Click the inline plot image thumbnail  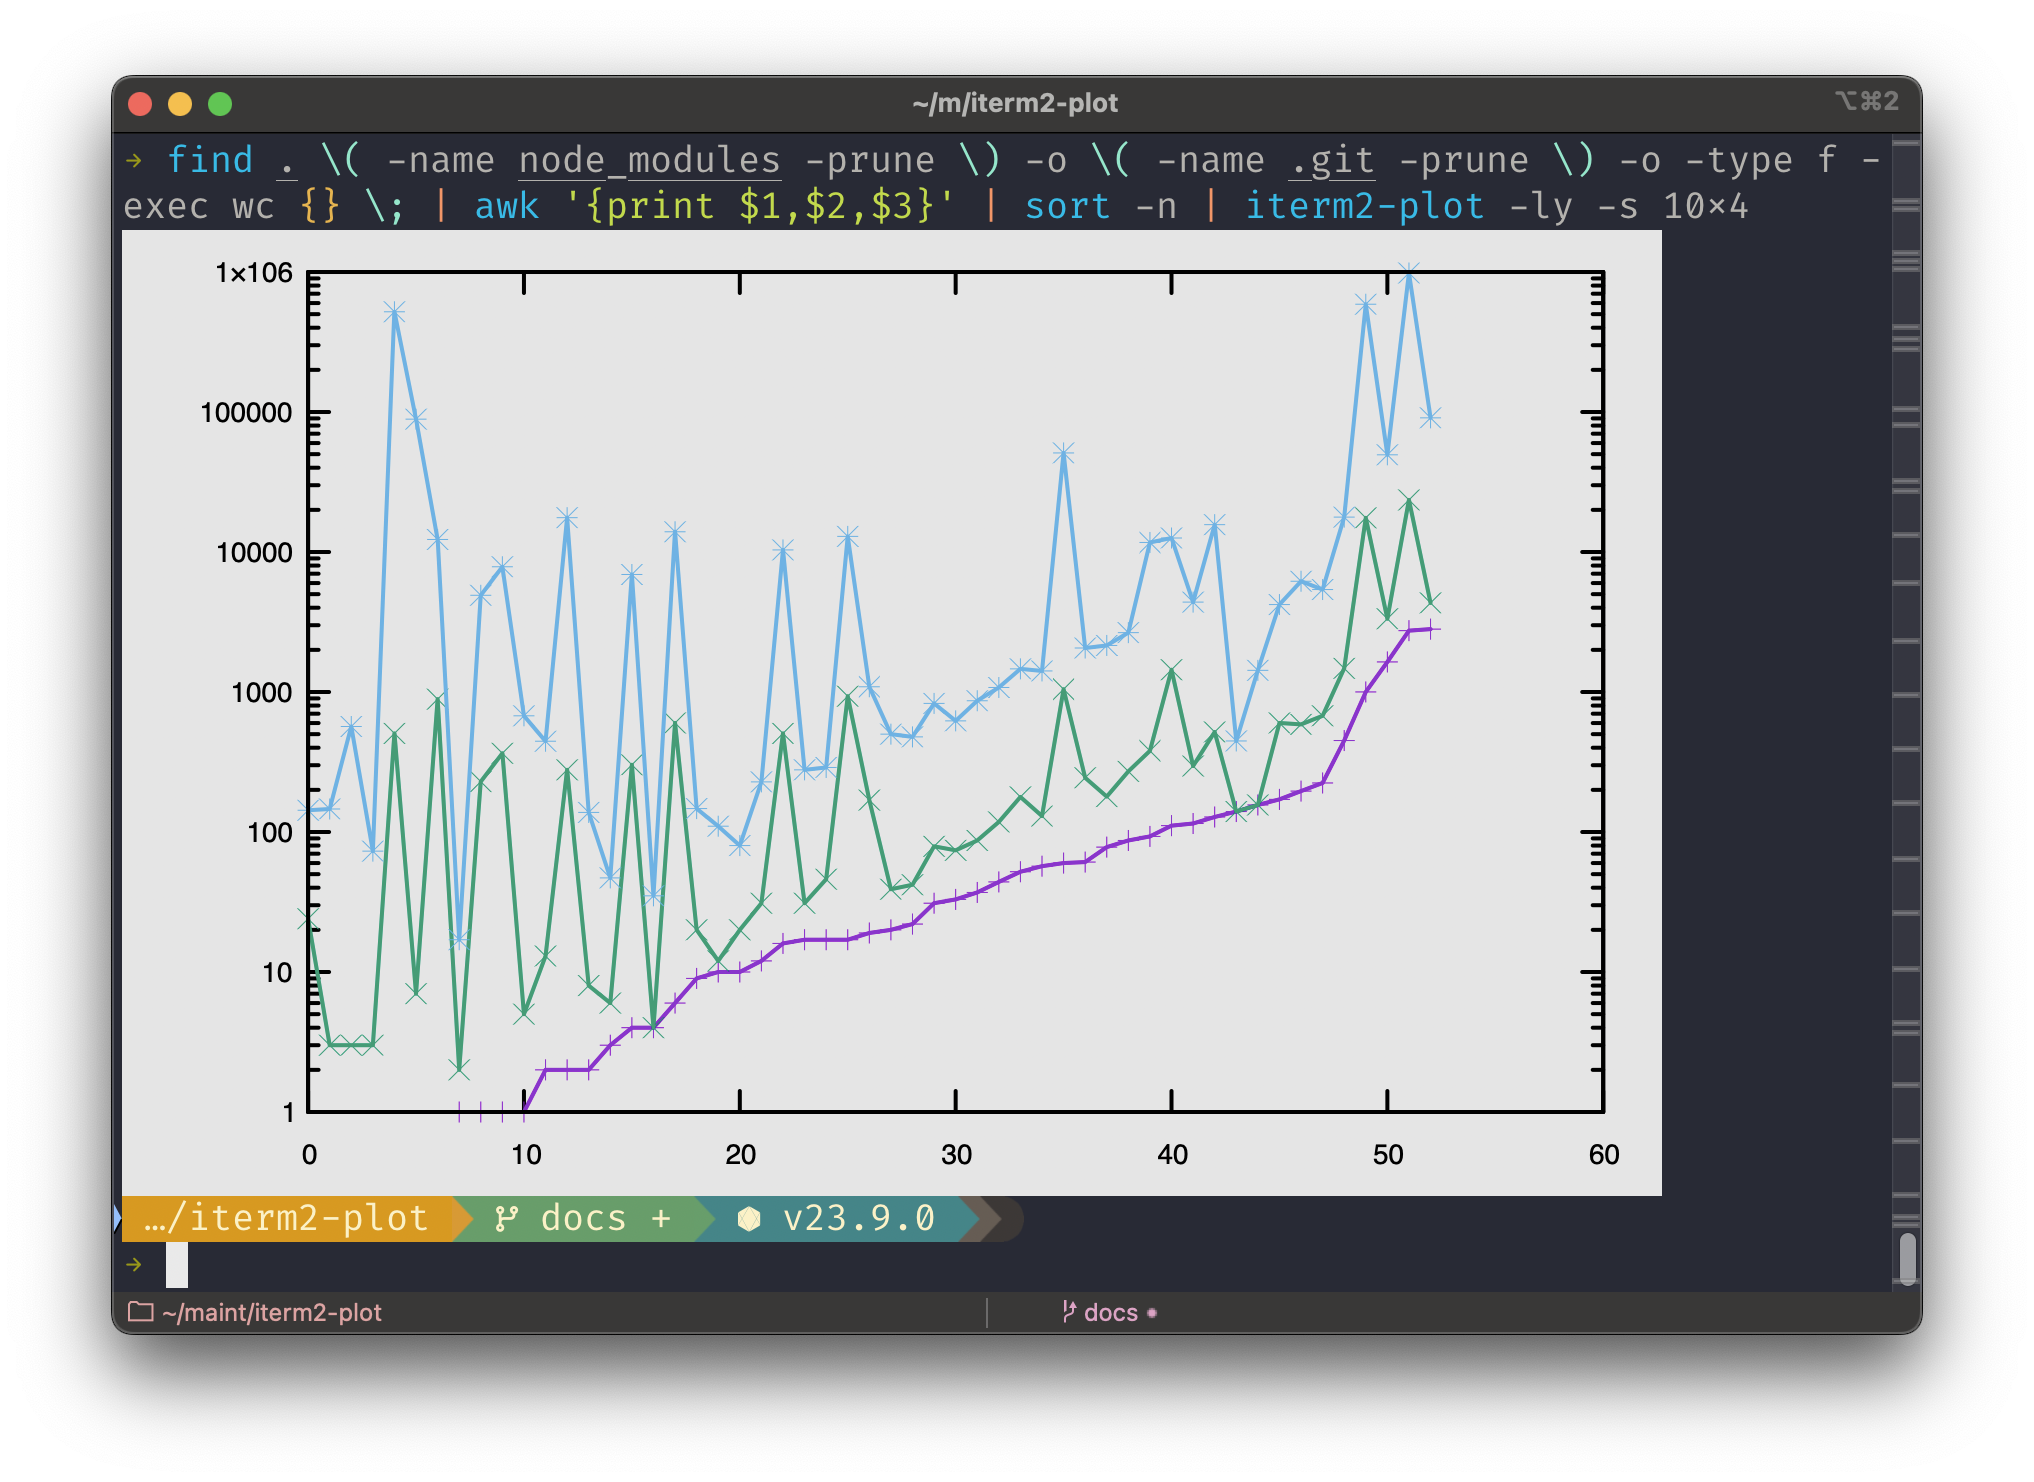pos(891,712)
